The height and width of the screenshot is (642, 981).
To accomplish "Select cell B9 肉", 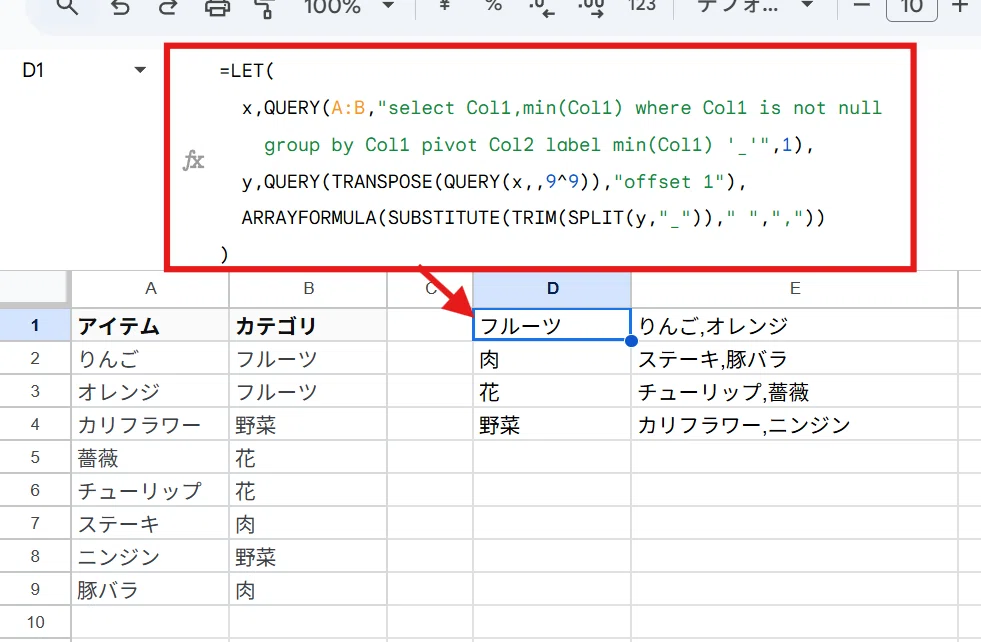I will point(308,589).
